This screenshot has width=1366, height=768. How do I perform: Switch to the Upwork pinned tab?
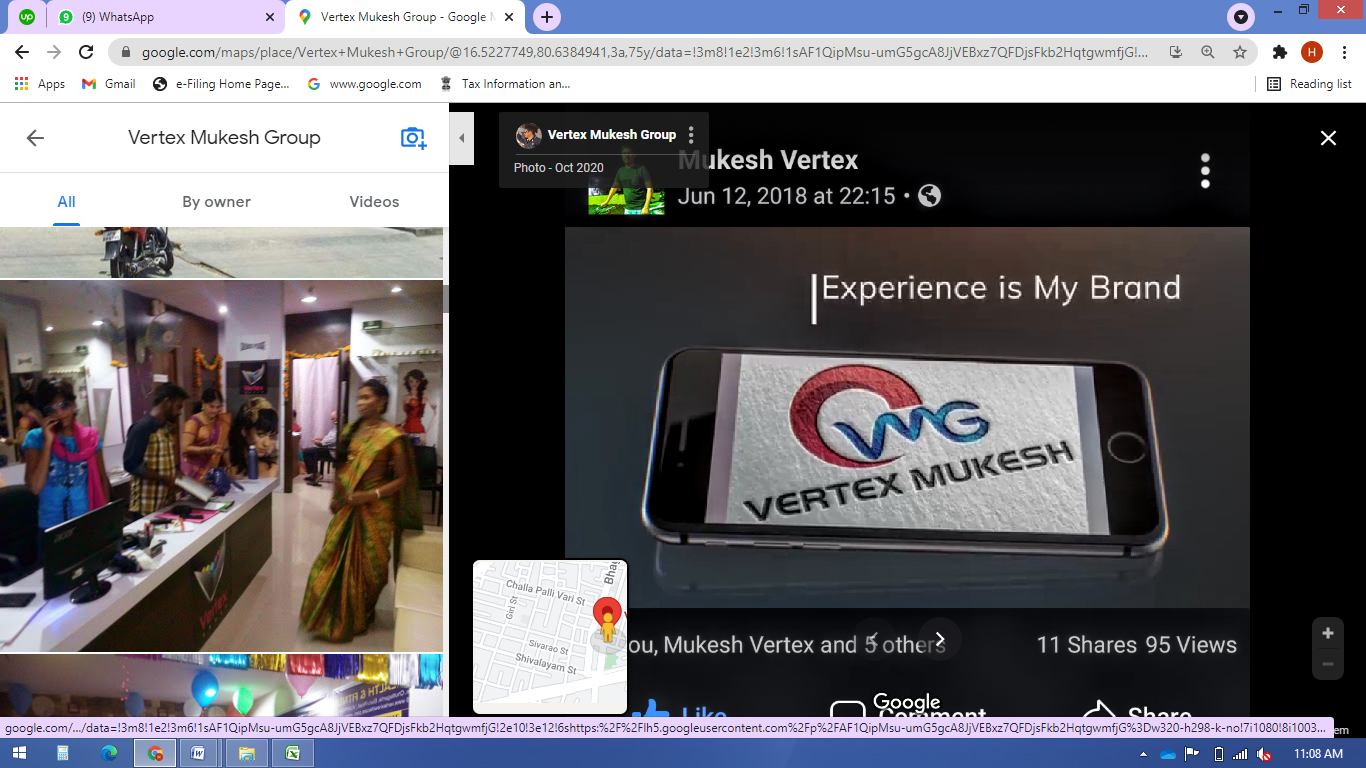click(27, 17)
